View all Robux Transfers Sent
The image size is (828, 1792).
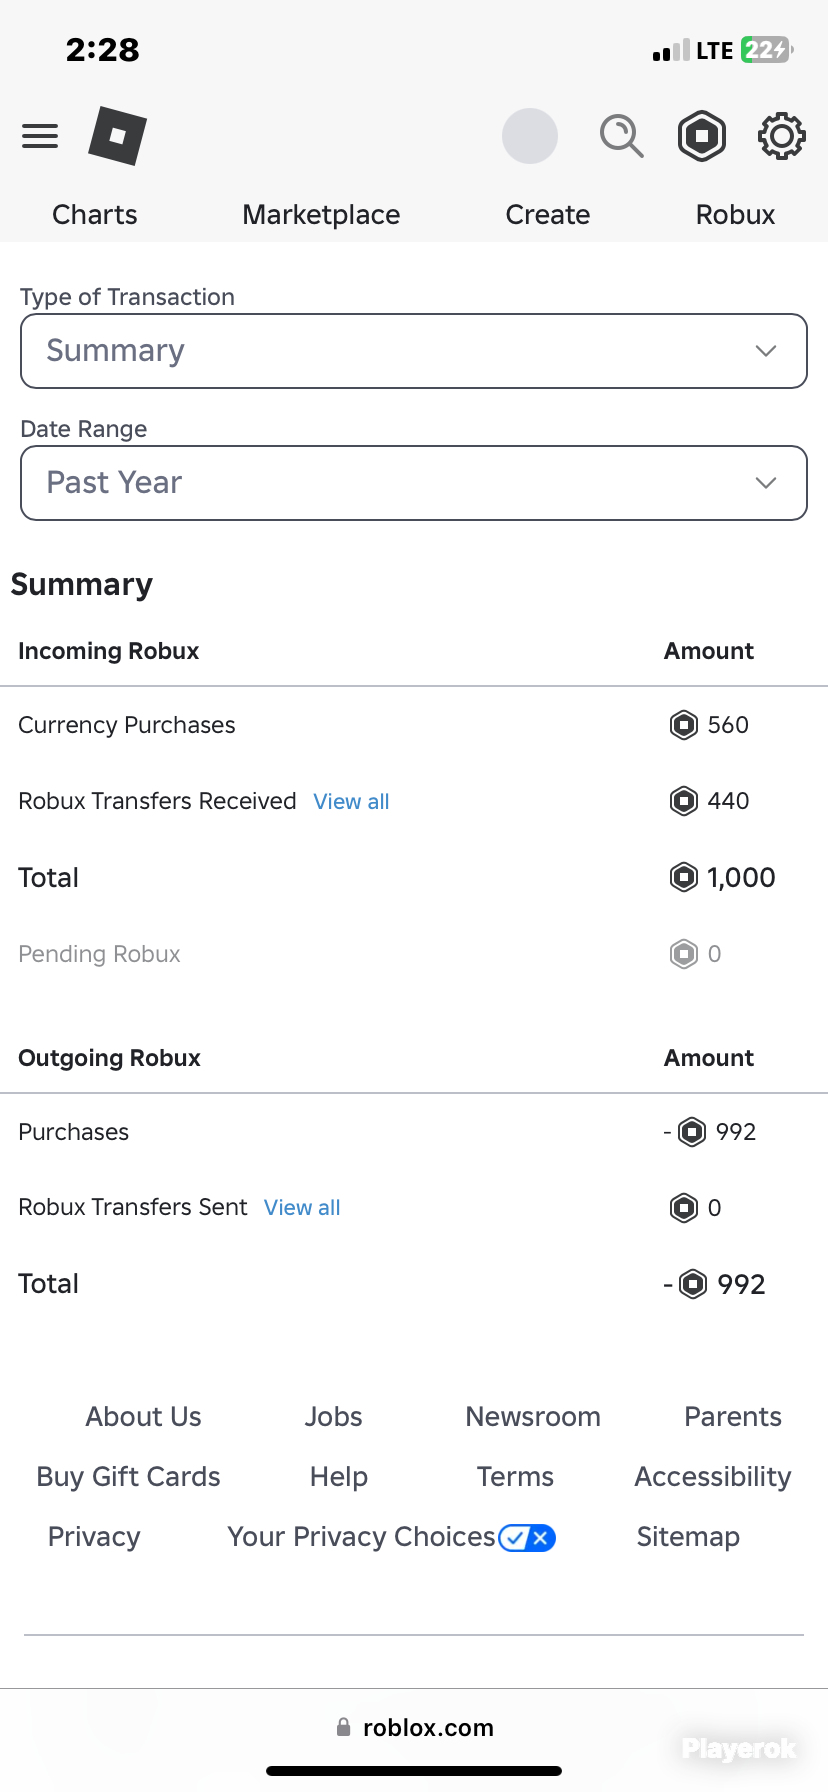302,1207
